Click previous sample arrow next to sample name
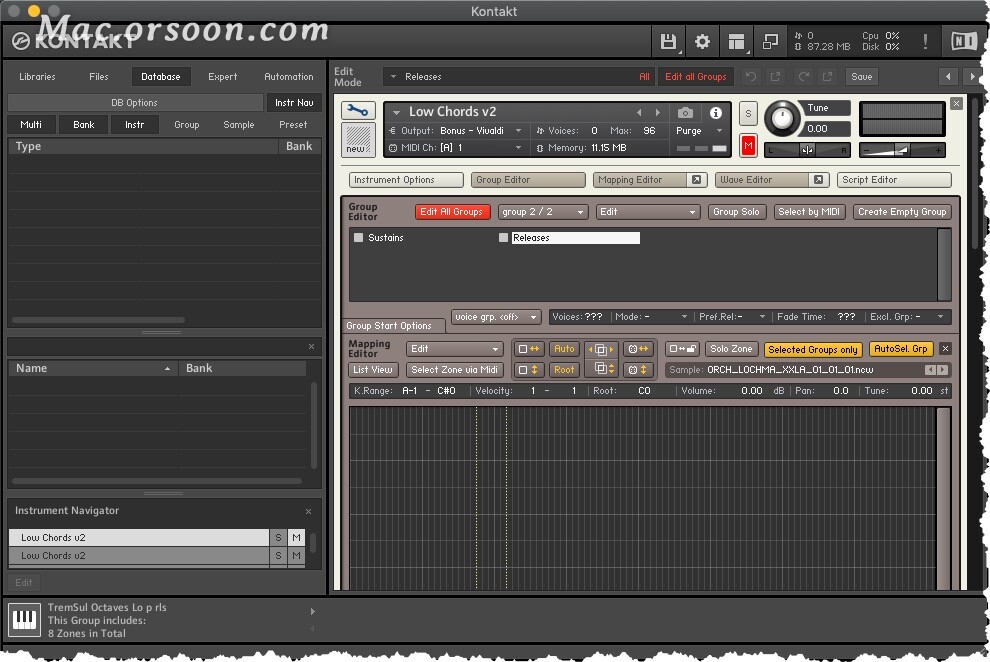This screenshot has height=662, width=990. (x=930, y=370)
